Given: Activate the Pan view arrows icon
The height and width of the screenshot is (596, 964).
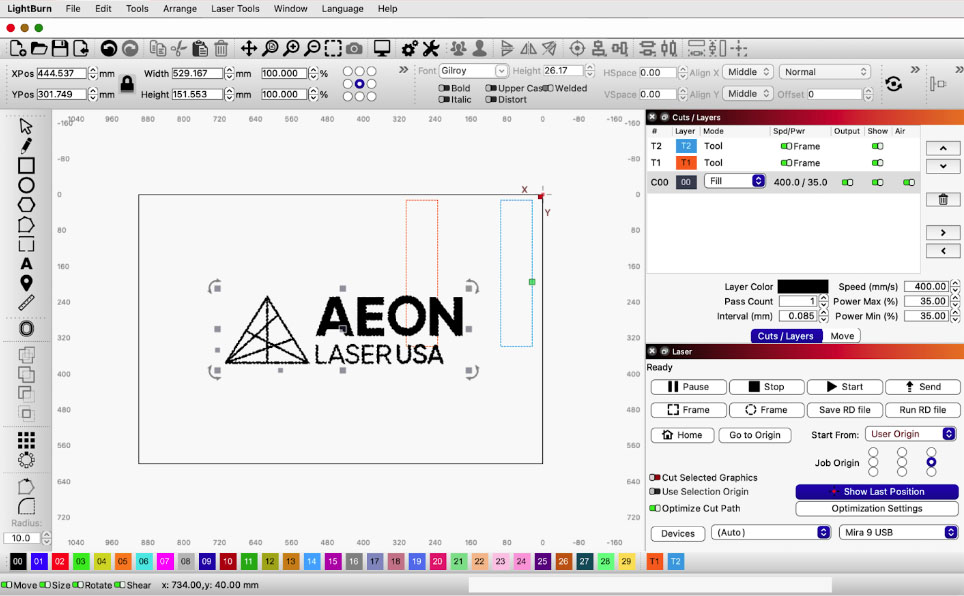Looking at the screenshot, I should click(x=248, y=48).
